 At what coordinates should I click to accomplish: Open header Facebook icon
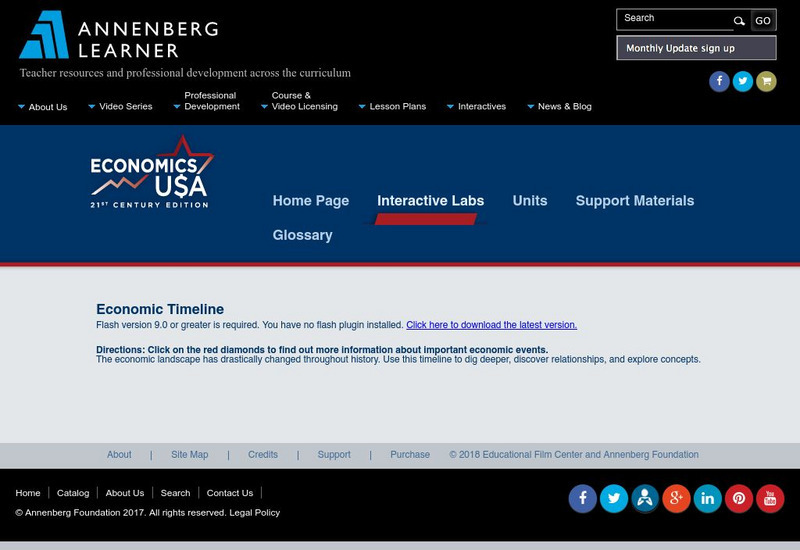click(719, 81)
